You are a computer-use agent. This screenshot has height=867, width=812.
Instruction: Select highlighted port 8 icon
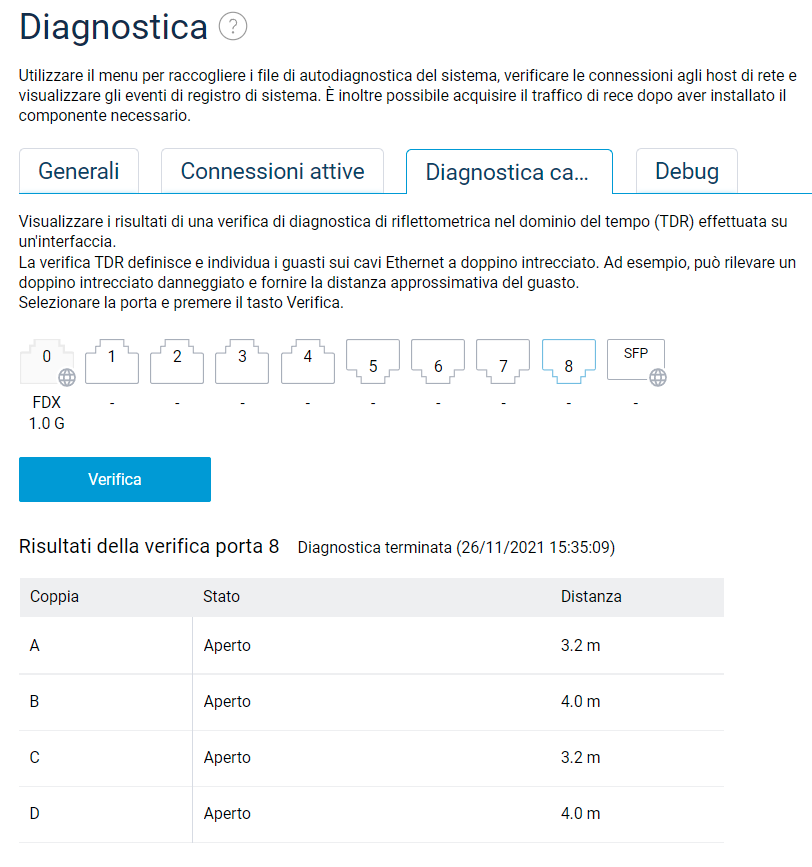(x=568, y=360)
